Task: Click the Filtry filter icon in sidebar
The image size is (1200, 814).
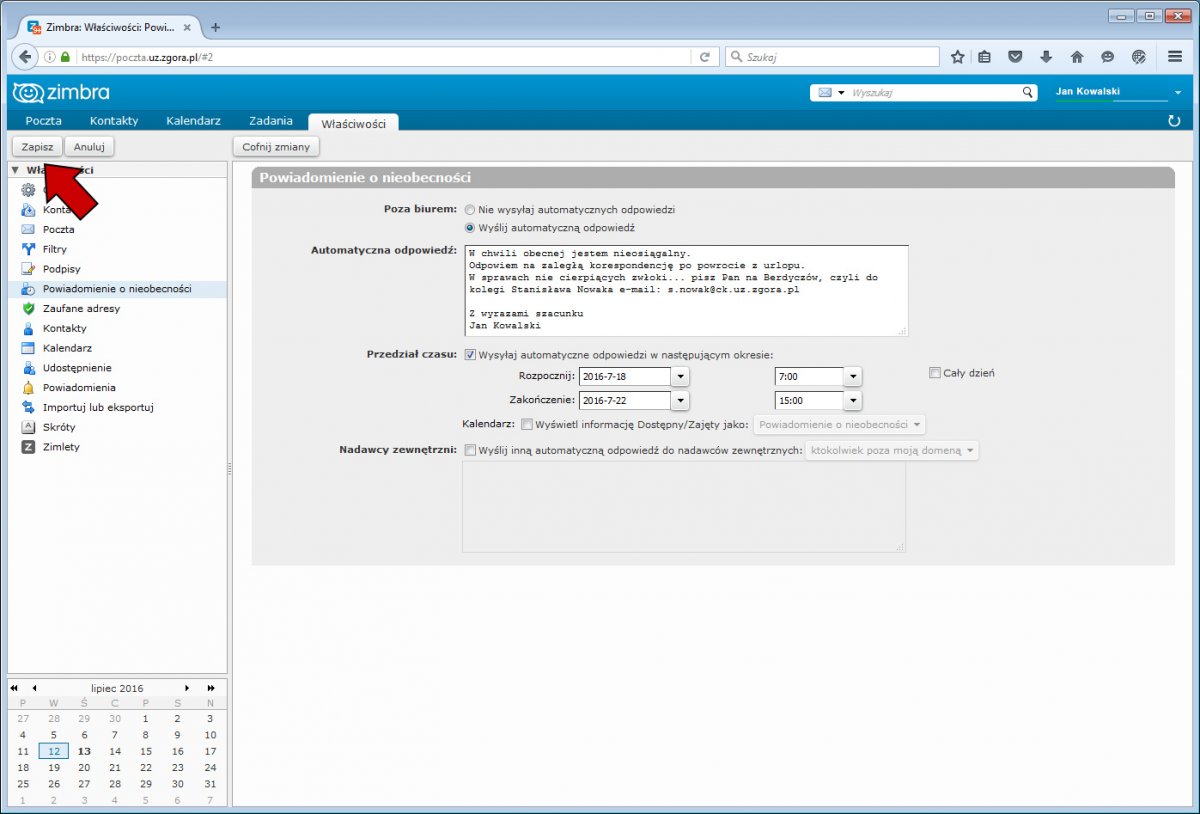Action: coord(28,249)
